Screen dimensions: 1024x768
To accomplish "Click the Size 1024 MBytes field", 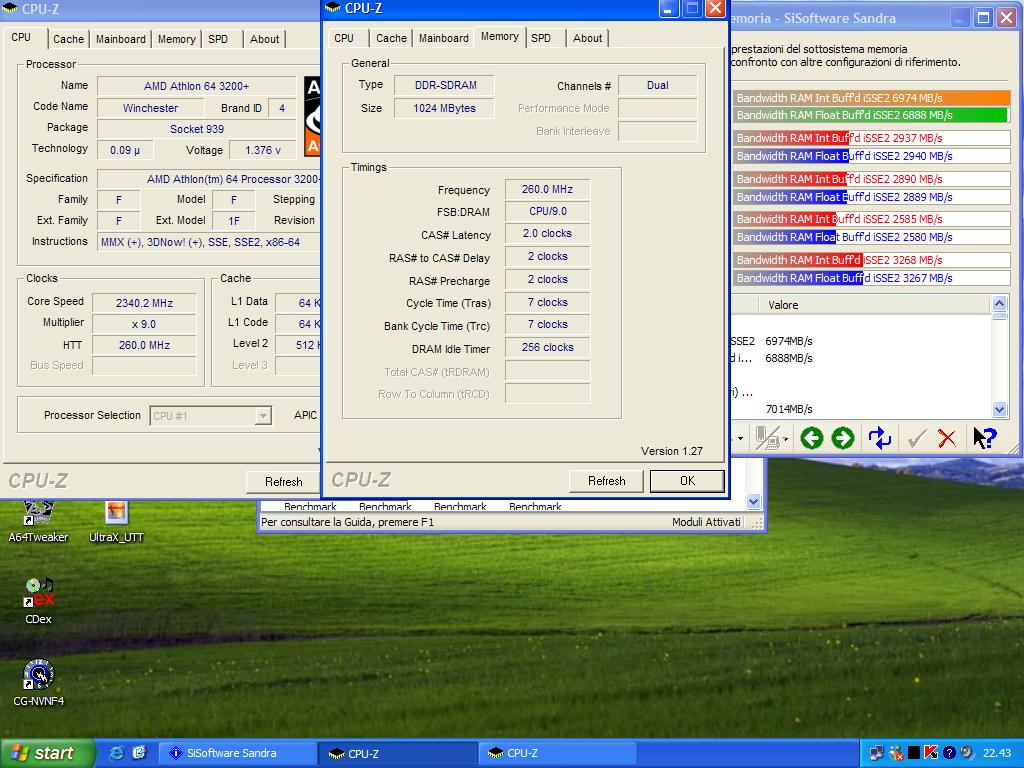I will tap(444, 108).
